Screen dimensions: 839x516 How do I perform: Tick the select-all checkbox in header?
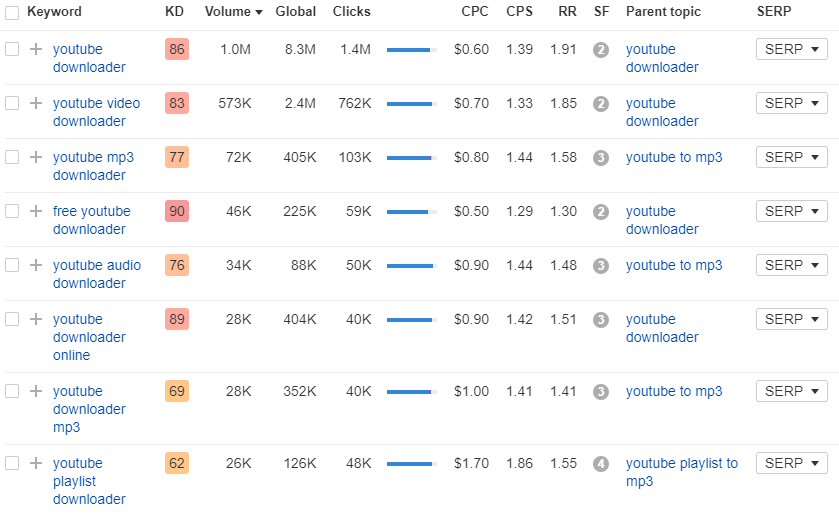12,12
